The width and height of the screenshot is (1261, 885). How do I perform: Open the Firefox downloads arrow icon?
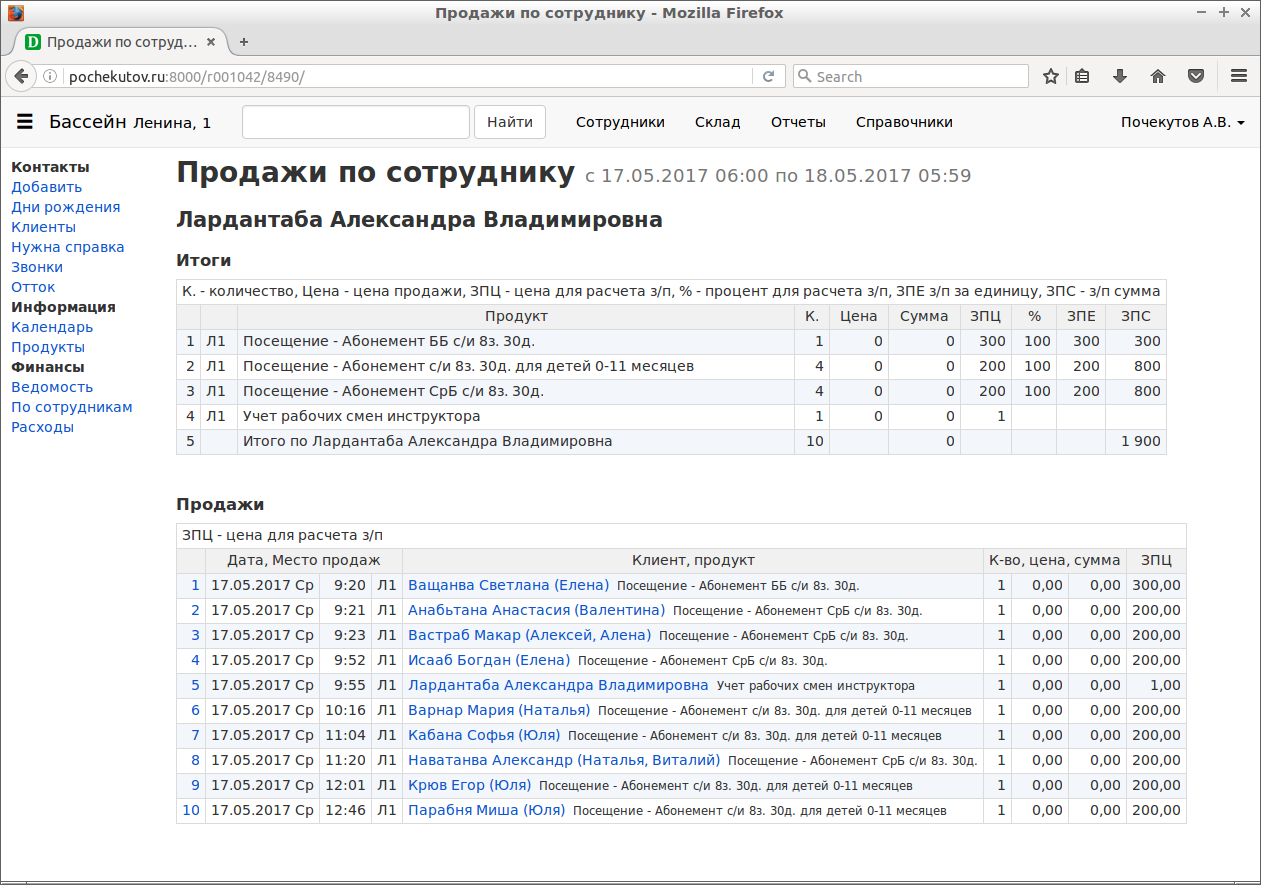1120,77
